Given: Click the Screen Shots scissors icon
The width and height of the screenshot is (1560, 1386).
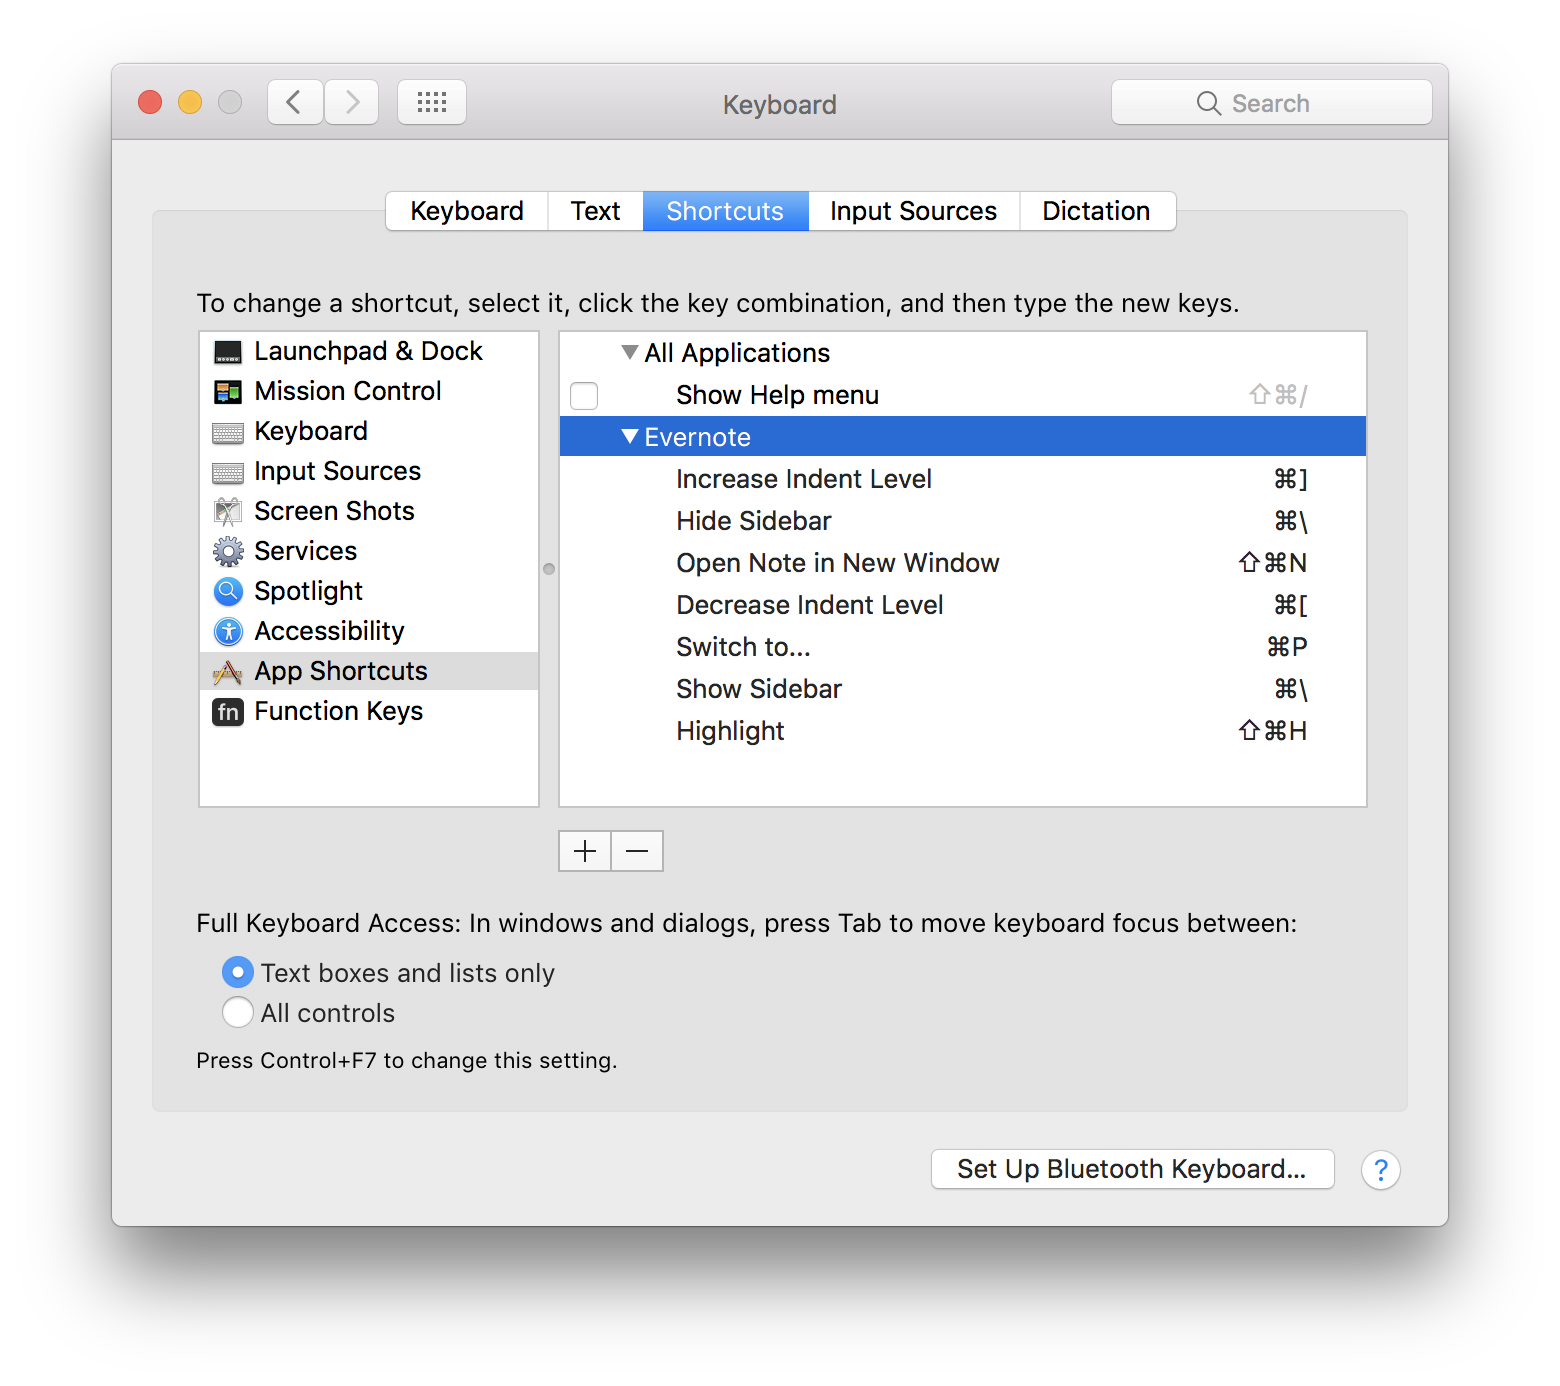Looking at the screenshot, I should click(228, 512).
